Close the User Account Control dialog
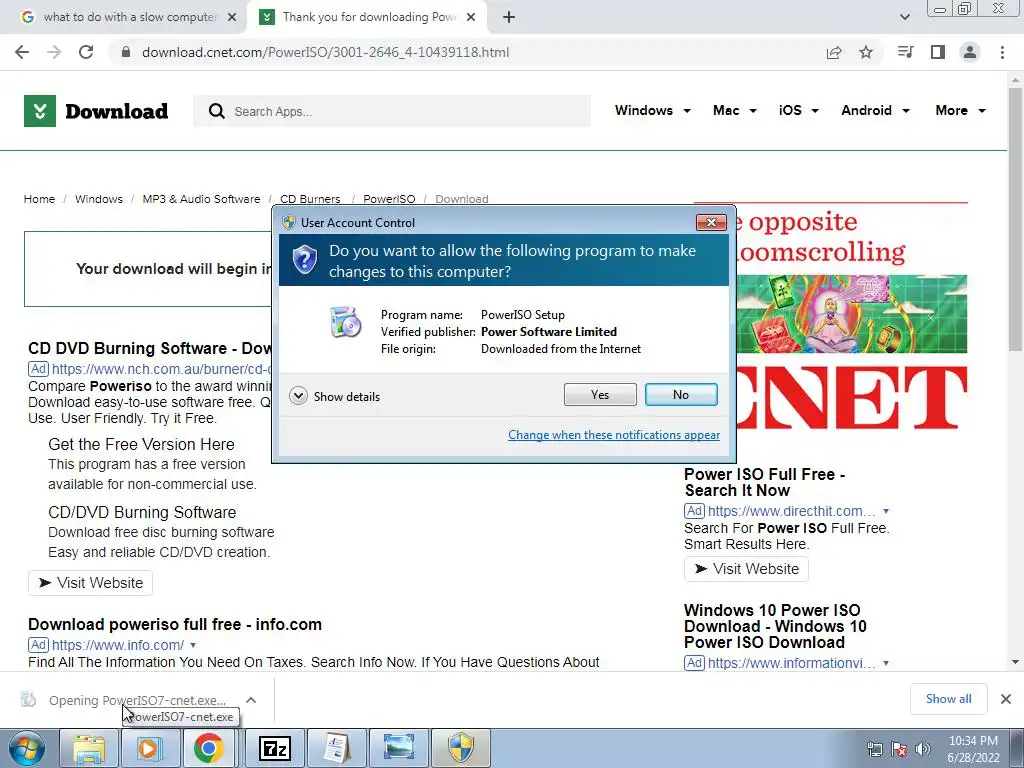This screenshot has height=768, width=1024. coord(711,223)
